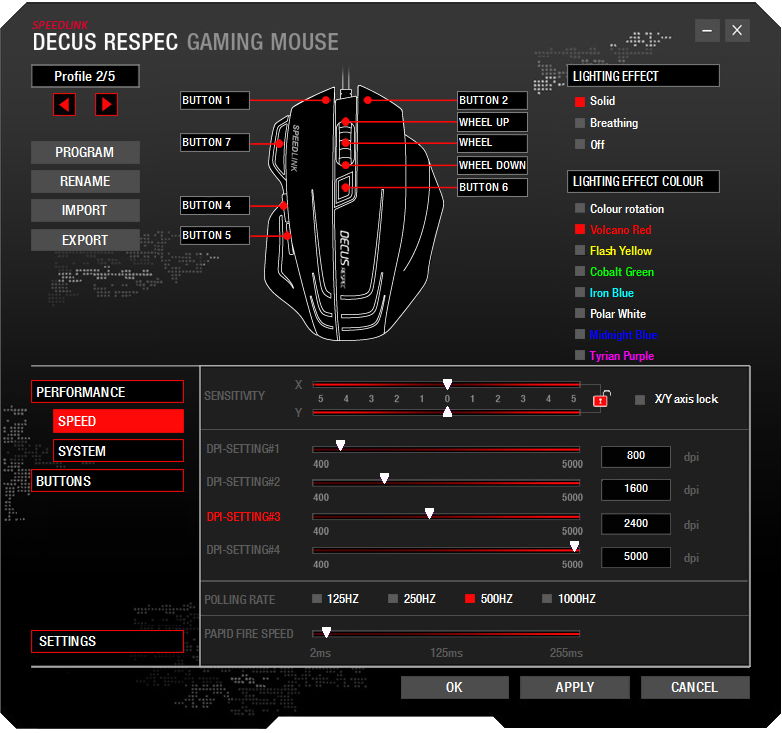The height and width of the screenshot is (733, 782).
Task: Open the BUTTON 6 assignment box
Action: click(492, 187)
